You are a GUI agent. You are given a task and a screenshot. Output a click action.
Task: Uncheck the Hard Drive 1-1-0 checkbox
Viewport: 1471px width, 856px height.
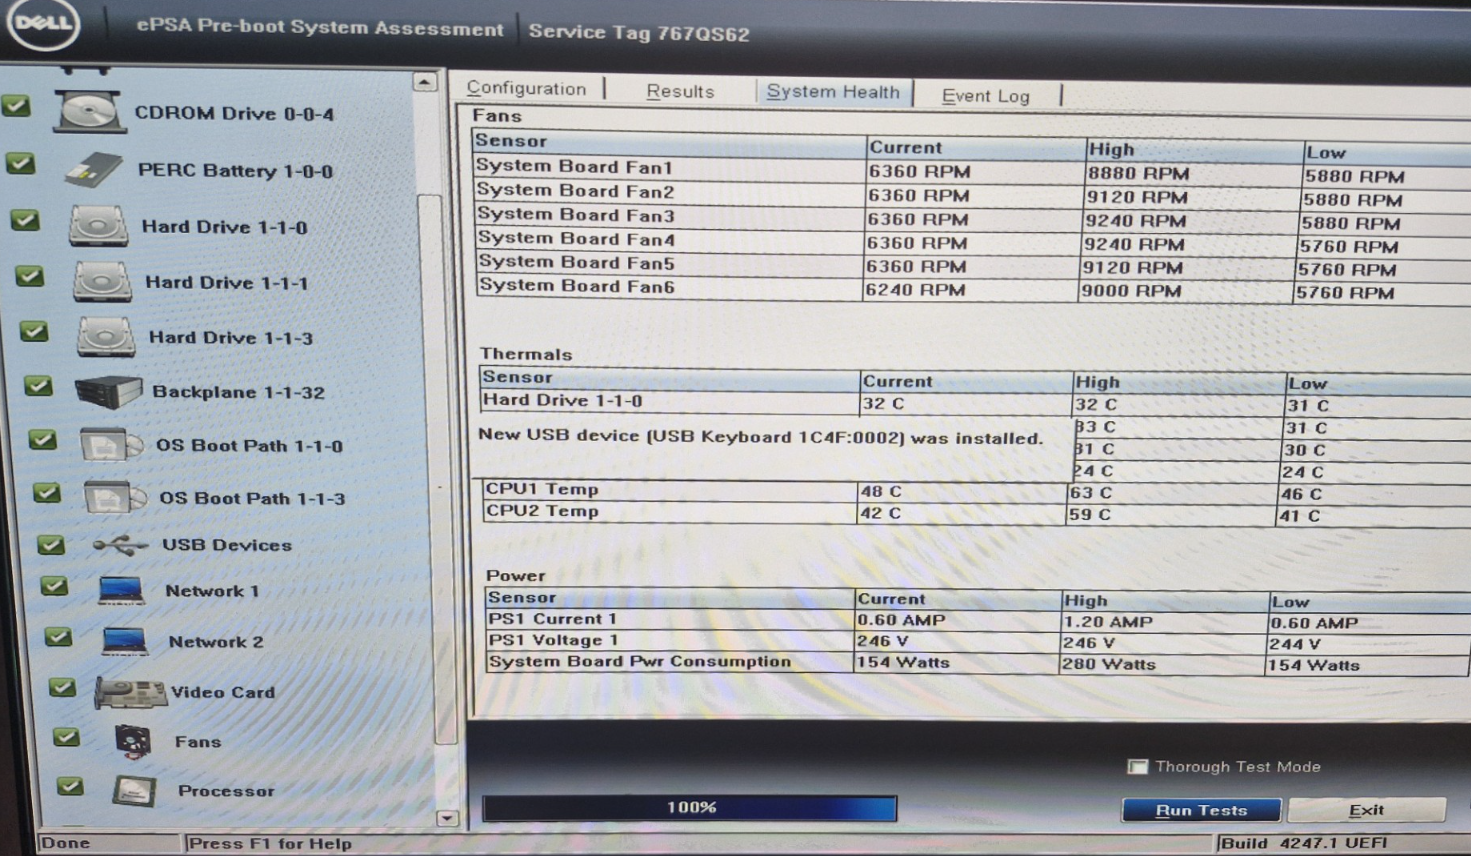25,219
